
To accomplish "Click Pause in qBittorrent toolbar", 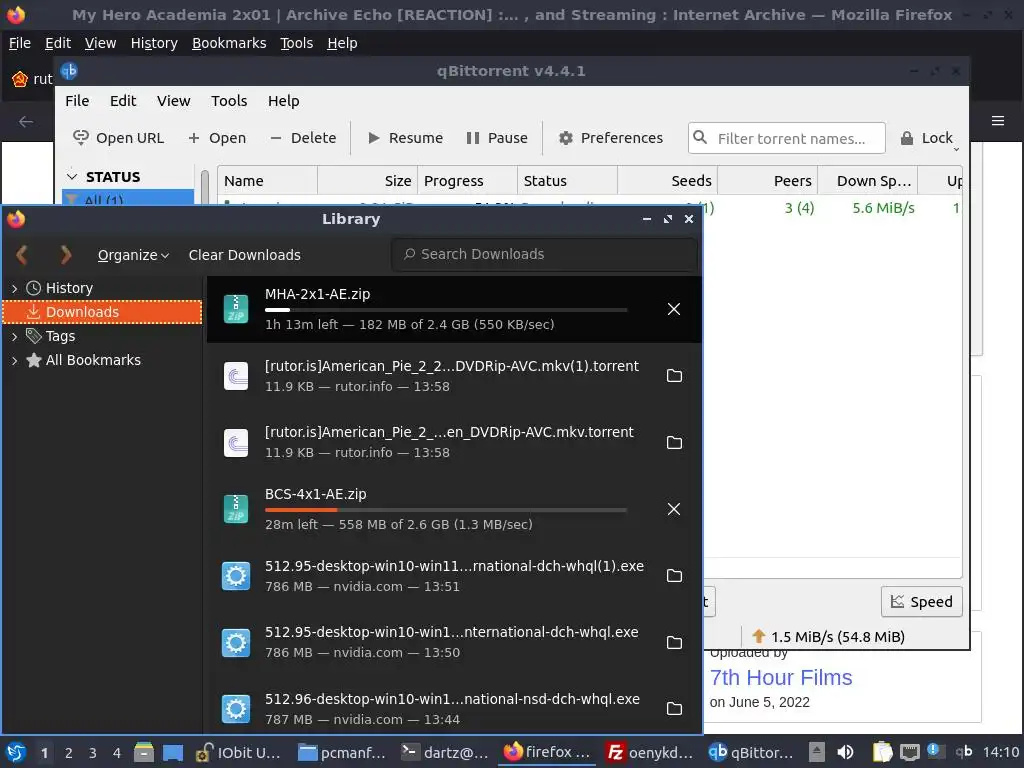I will pos(497,138).
